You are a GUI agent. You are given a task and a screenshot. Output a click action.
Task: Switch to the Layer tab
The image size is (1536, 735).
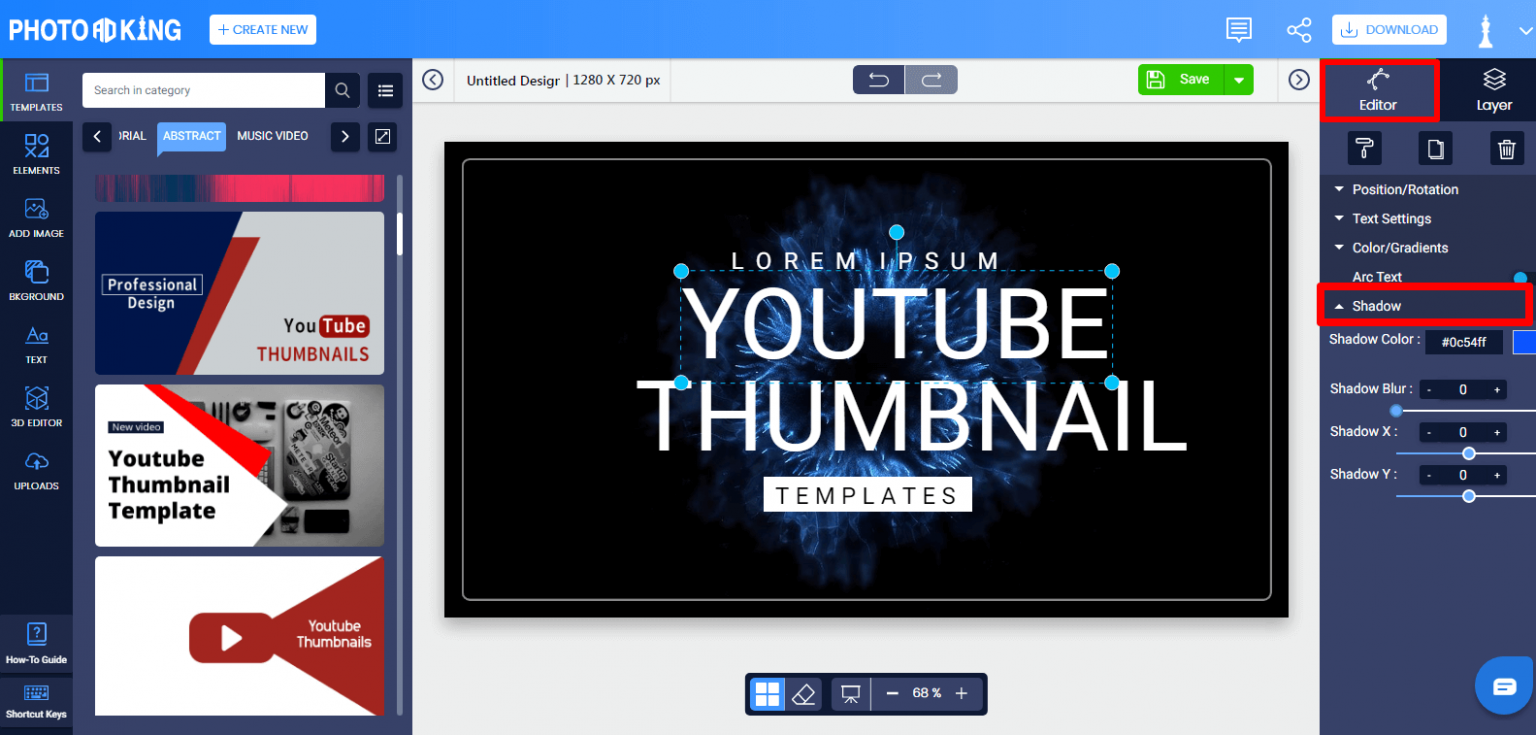(x=1492, y=90)
